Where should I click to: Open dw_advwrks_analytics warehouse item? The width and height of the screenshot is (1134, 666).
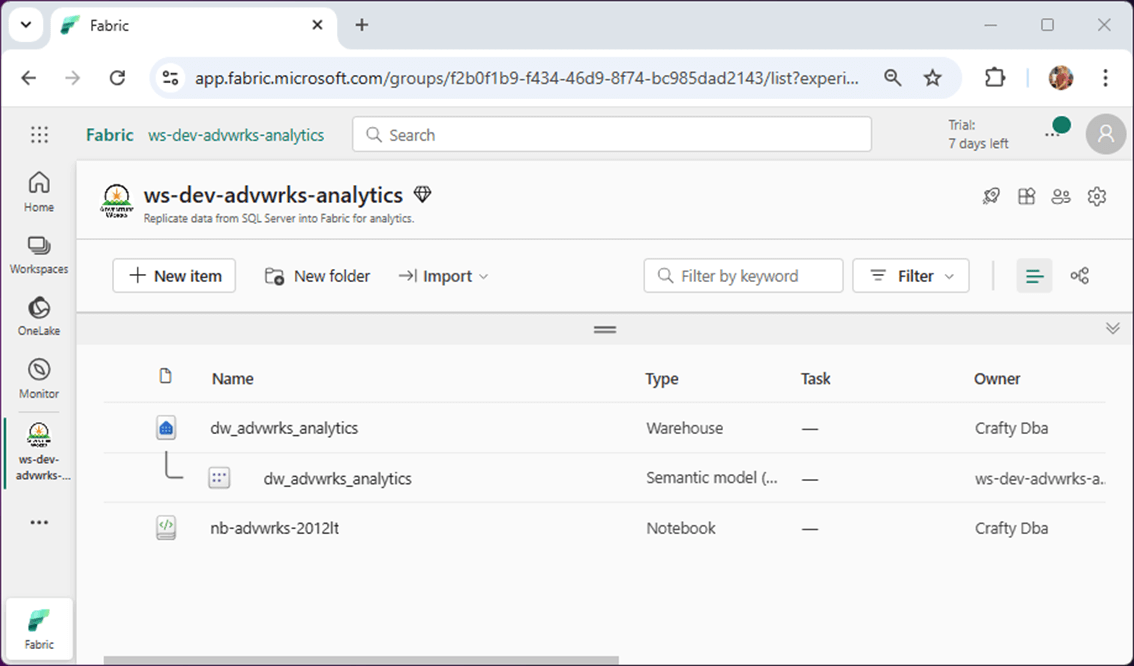pyautogui.click(x=284, y=428)
